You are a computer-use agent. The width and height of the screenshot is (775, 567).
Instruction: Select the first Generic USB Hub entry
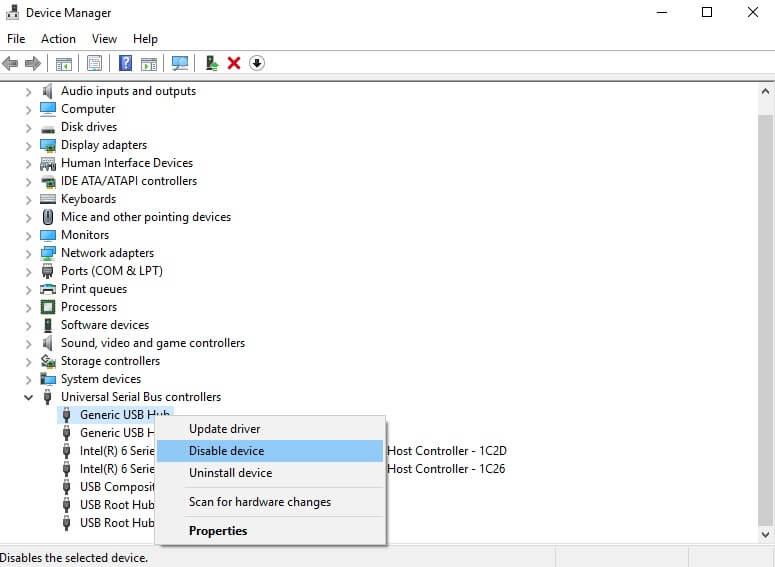coord(115,415)
